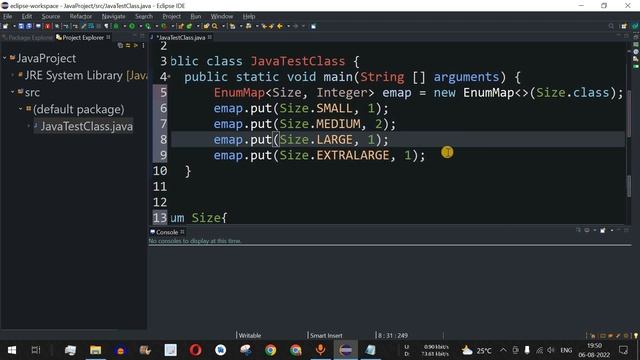Open Project Explorer view menu dots

coord(143,45)
